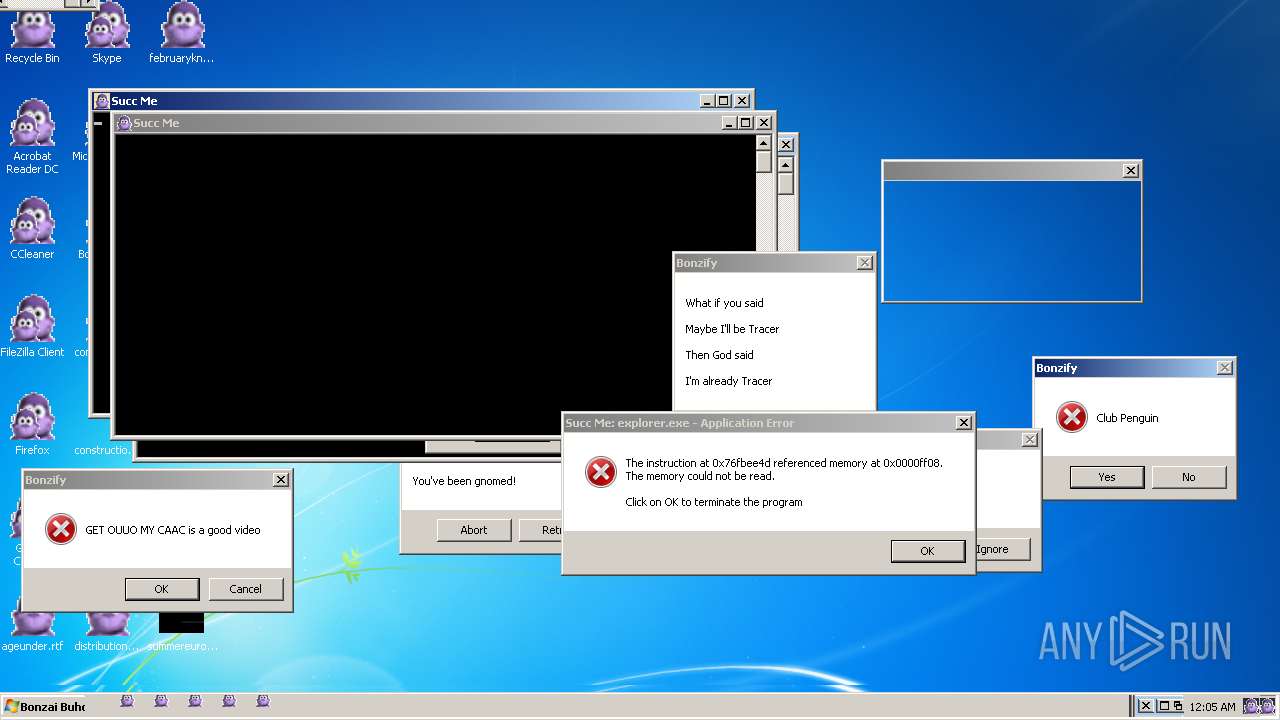This screenshot has width=1280, height=720.
Task: Launch Skype from the desktop
Action: (x=107, y=34)
